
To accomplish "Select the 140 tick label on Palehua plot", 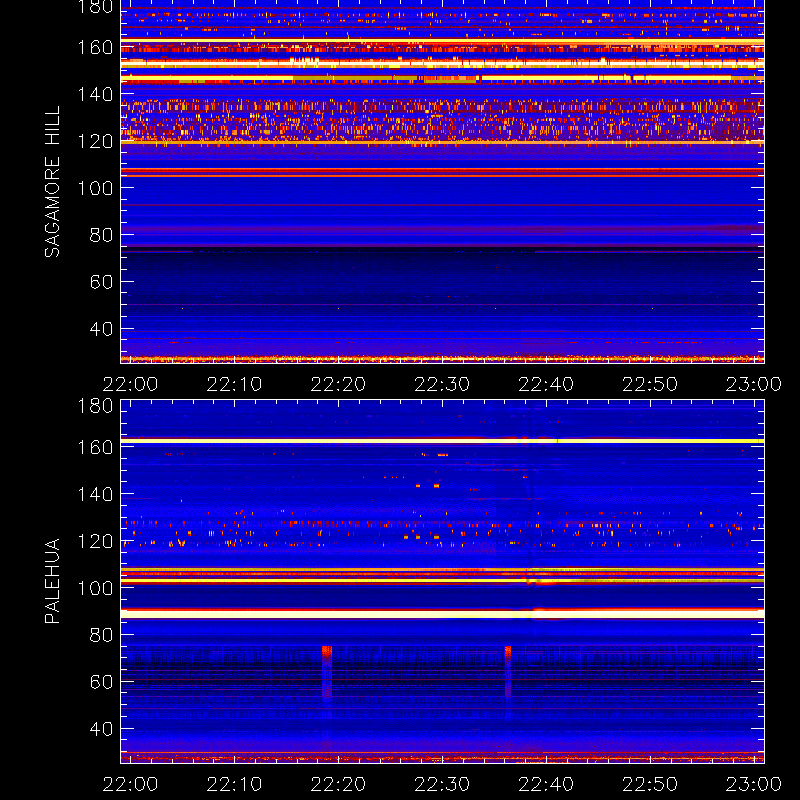I will coord(95,494).
